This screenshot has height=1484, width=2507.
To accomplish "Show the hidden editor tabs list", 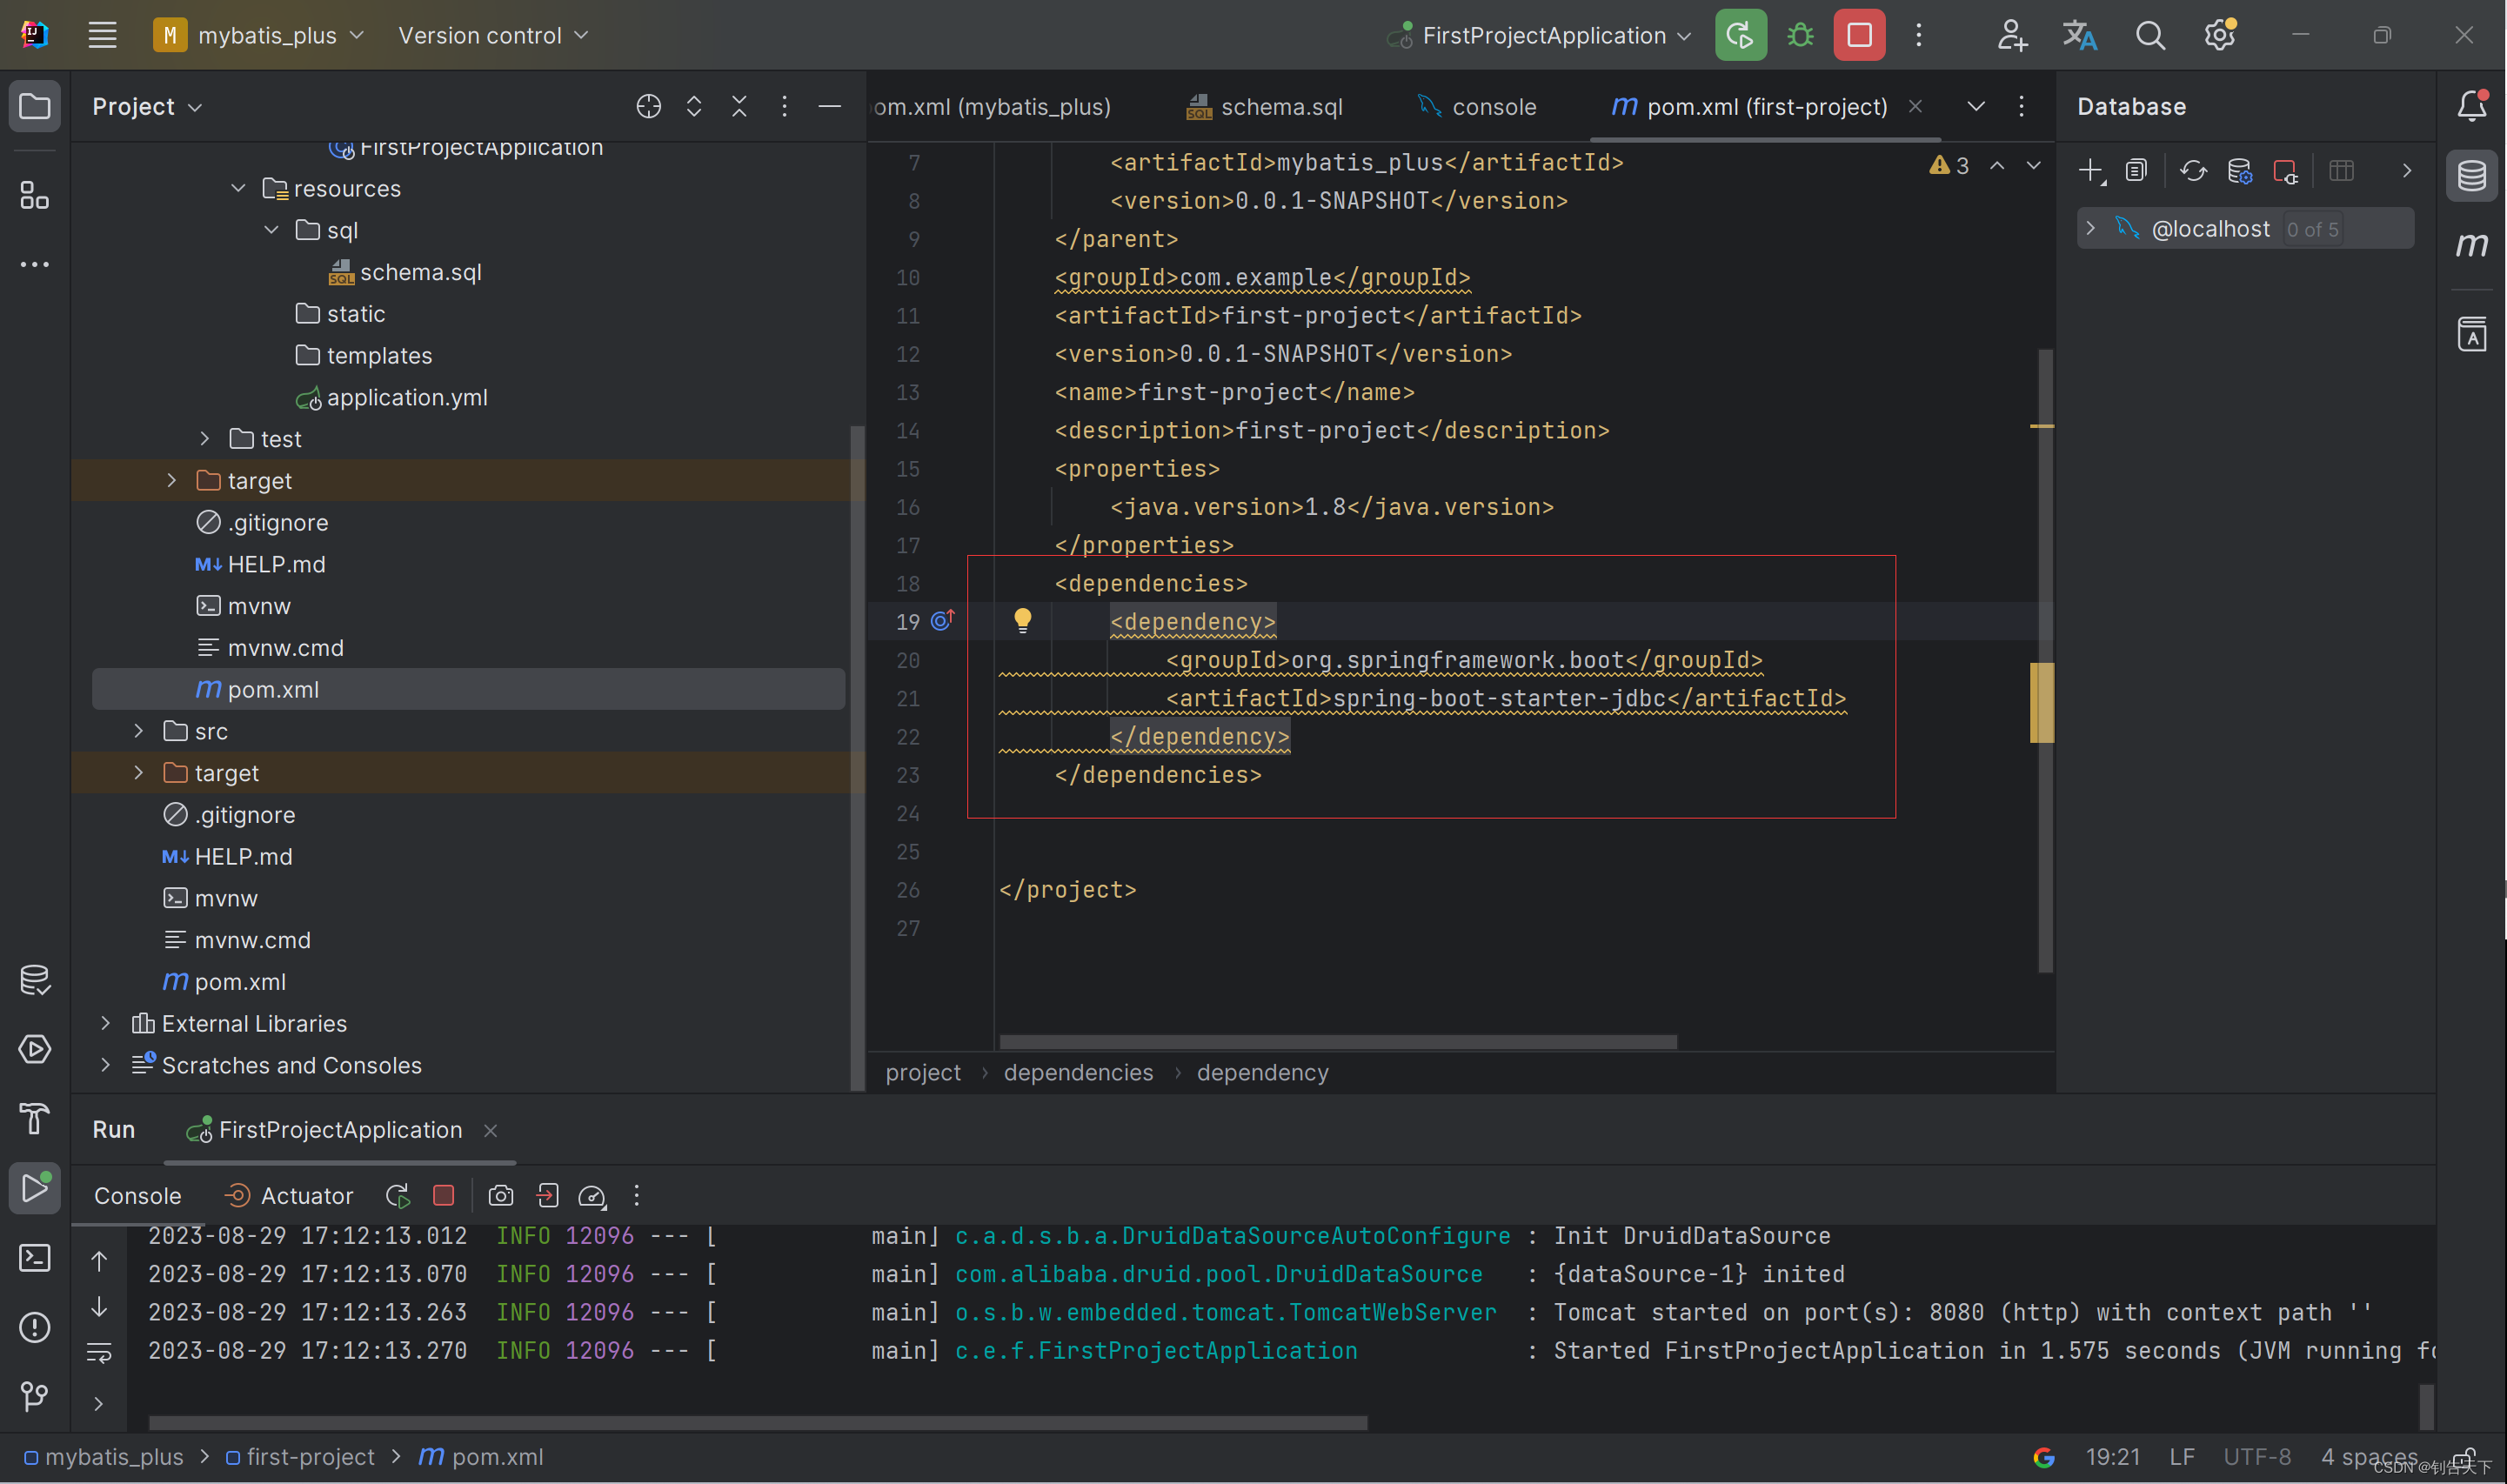I will point(1975,106).
